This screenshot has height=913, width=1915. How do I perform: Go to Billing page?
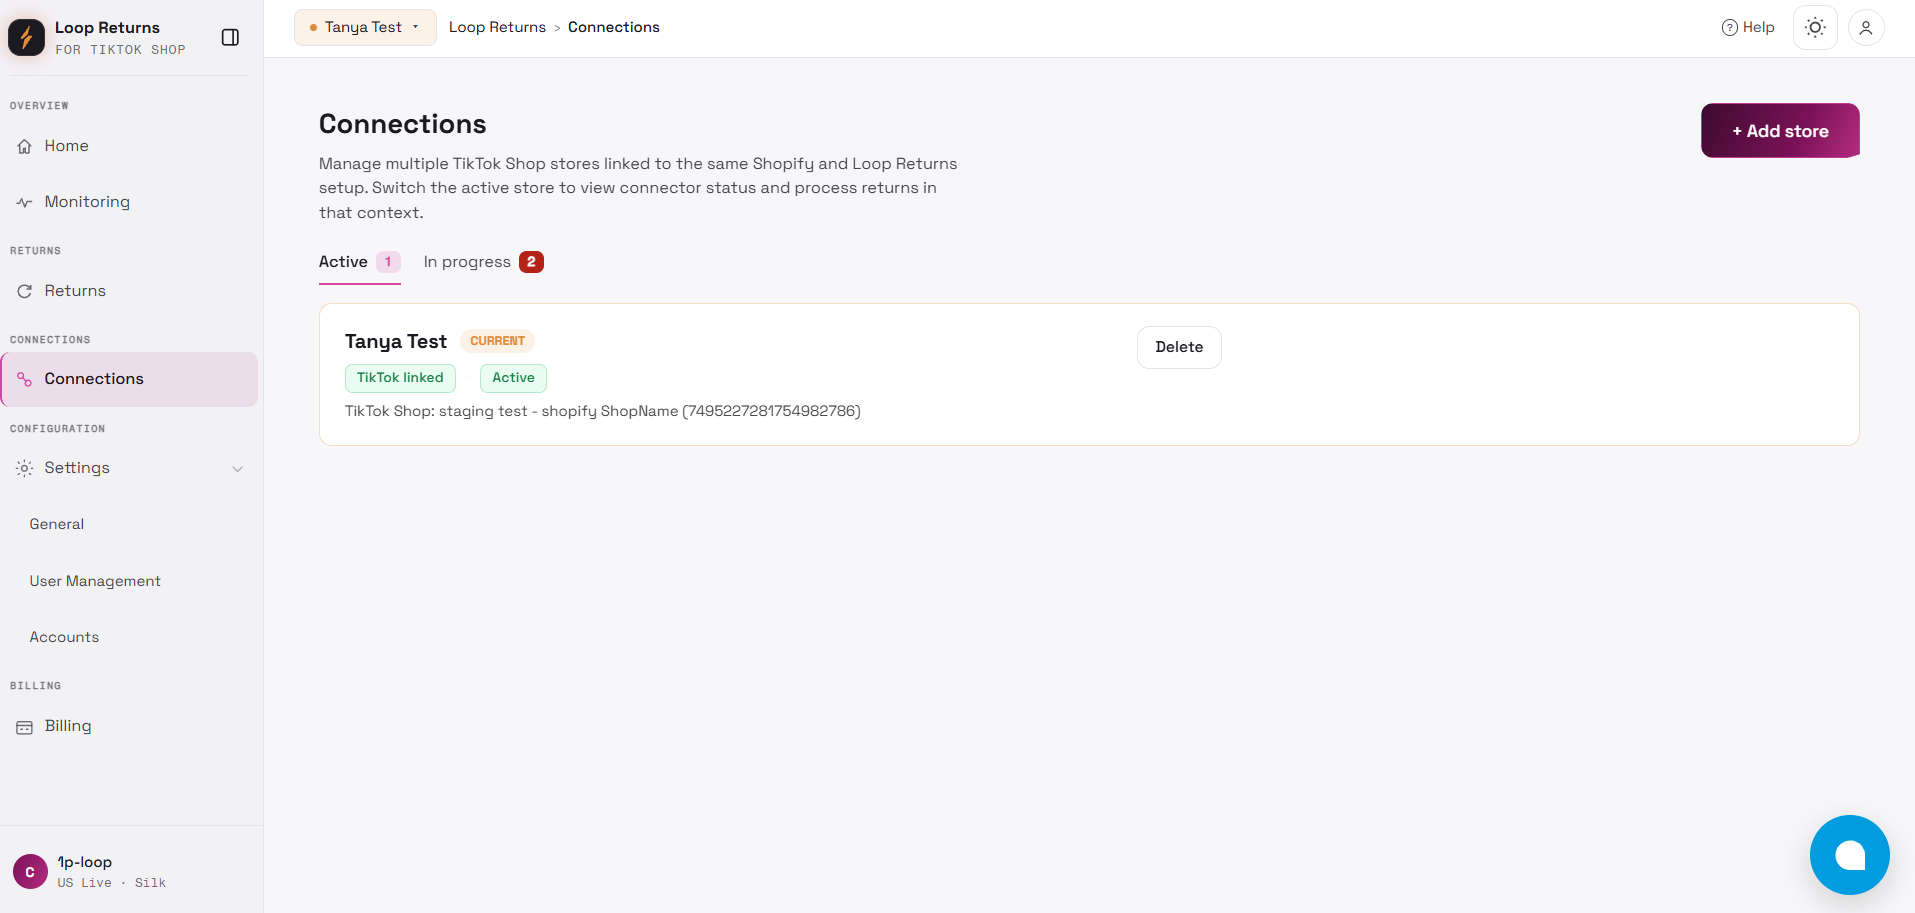tap(129, 726)
